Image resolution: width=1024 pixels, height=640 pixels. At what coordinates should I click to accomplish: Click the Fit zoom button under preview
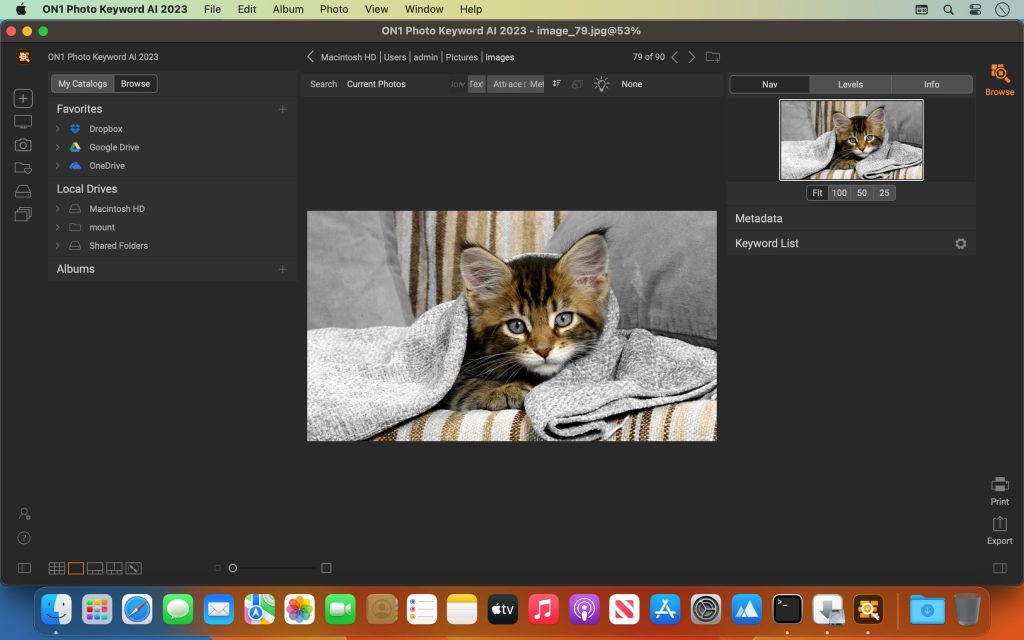tap(817, 192)
